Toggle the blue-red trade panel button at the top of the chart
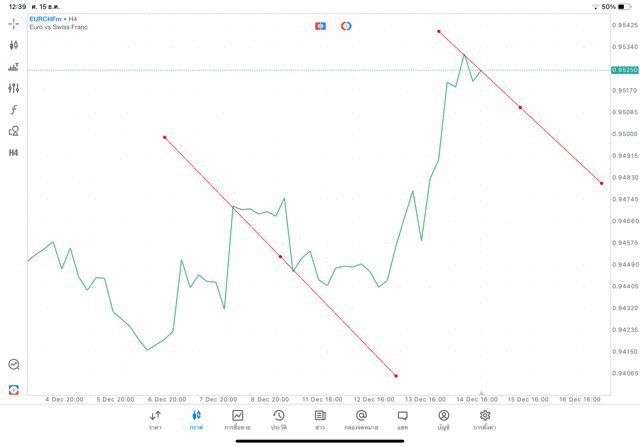 tap(320, 26)
